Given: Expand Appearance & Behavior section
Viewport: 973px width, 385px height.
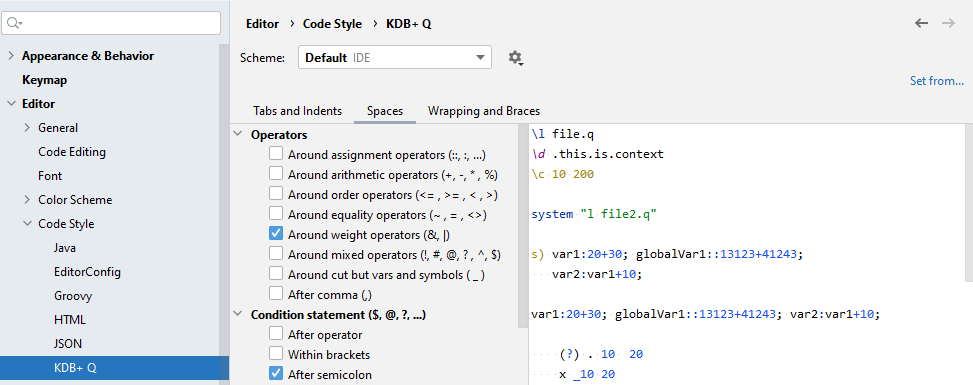Looking at the screenshot, I should coord(11,56).
